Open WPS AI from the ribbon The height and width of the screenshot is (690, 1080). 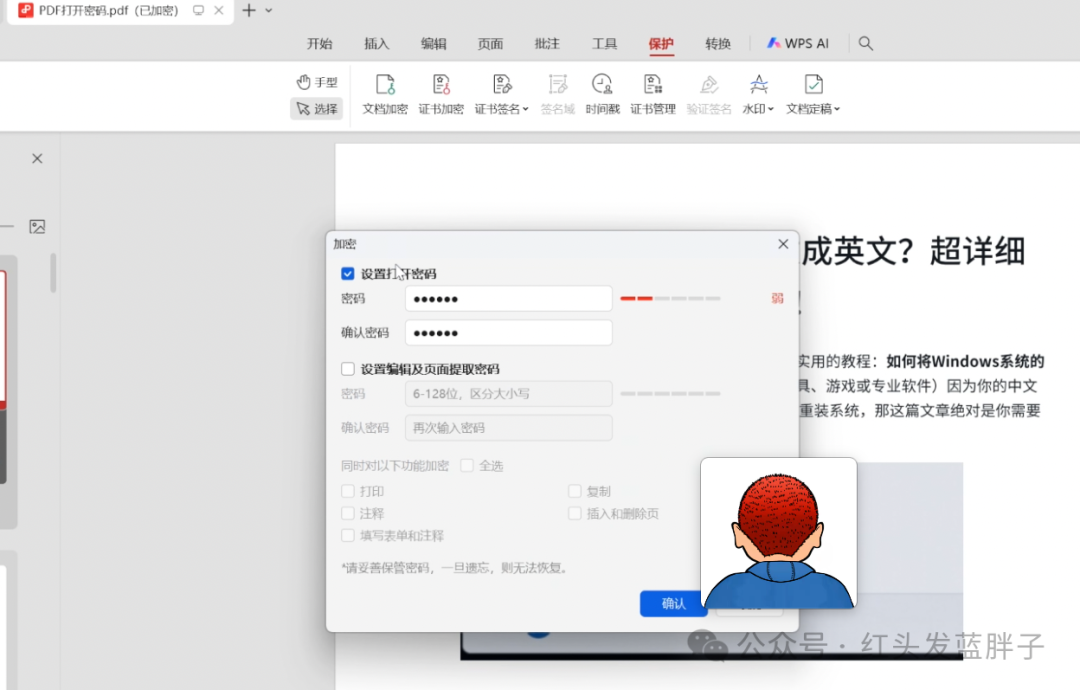coord(798,44)
